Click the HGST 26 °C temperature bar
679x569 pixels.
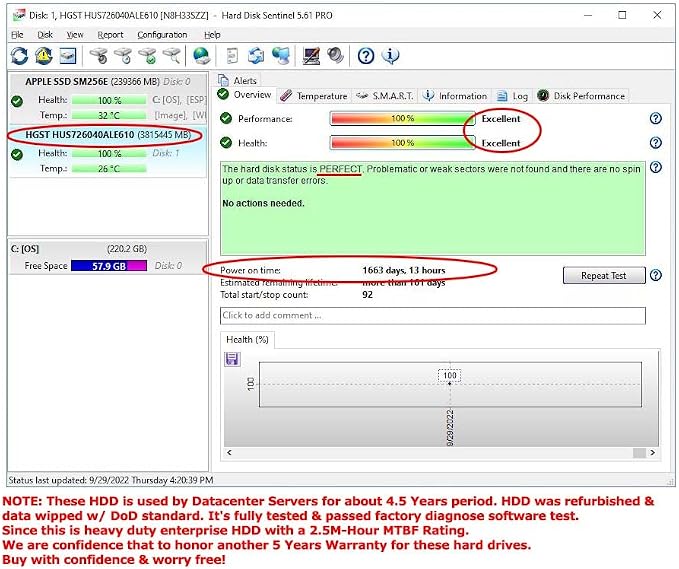point(109,168)
